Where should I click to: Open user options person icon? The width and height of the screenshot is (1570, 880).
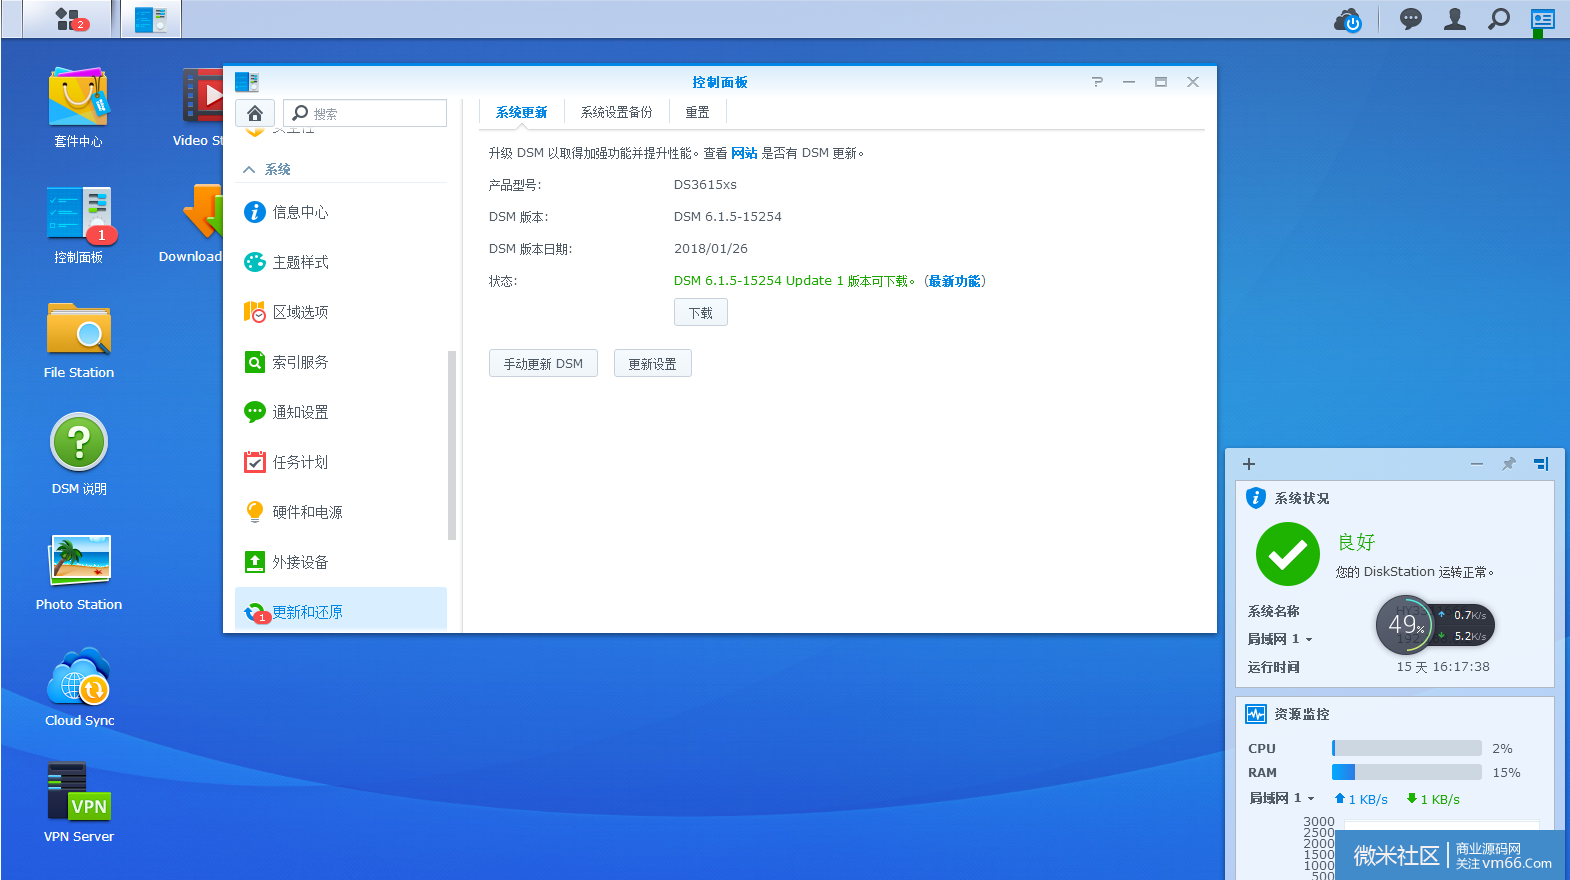pos(1455,19)
